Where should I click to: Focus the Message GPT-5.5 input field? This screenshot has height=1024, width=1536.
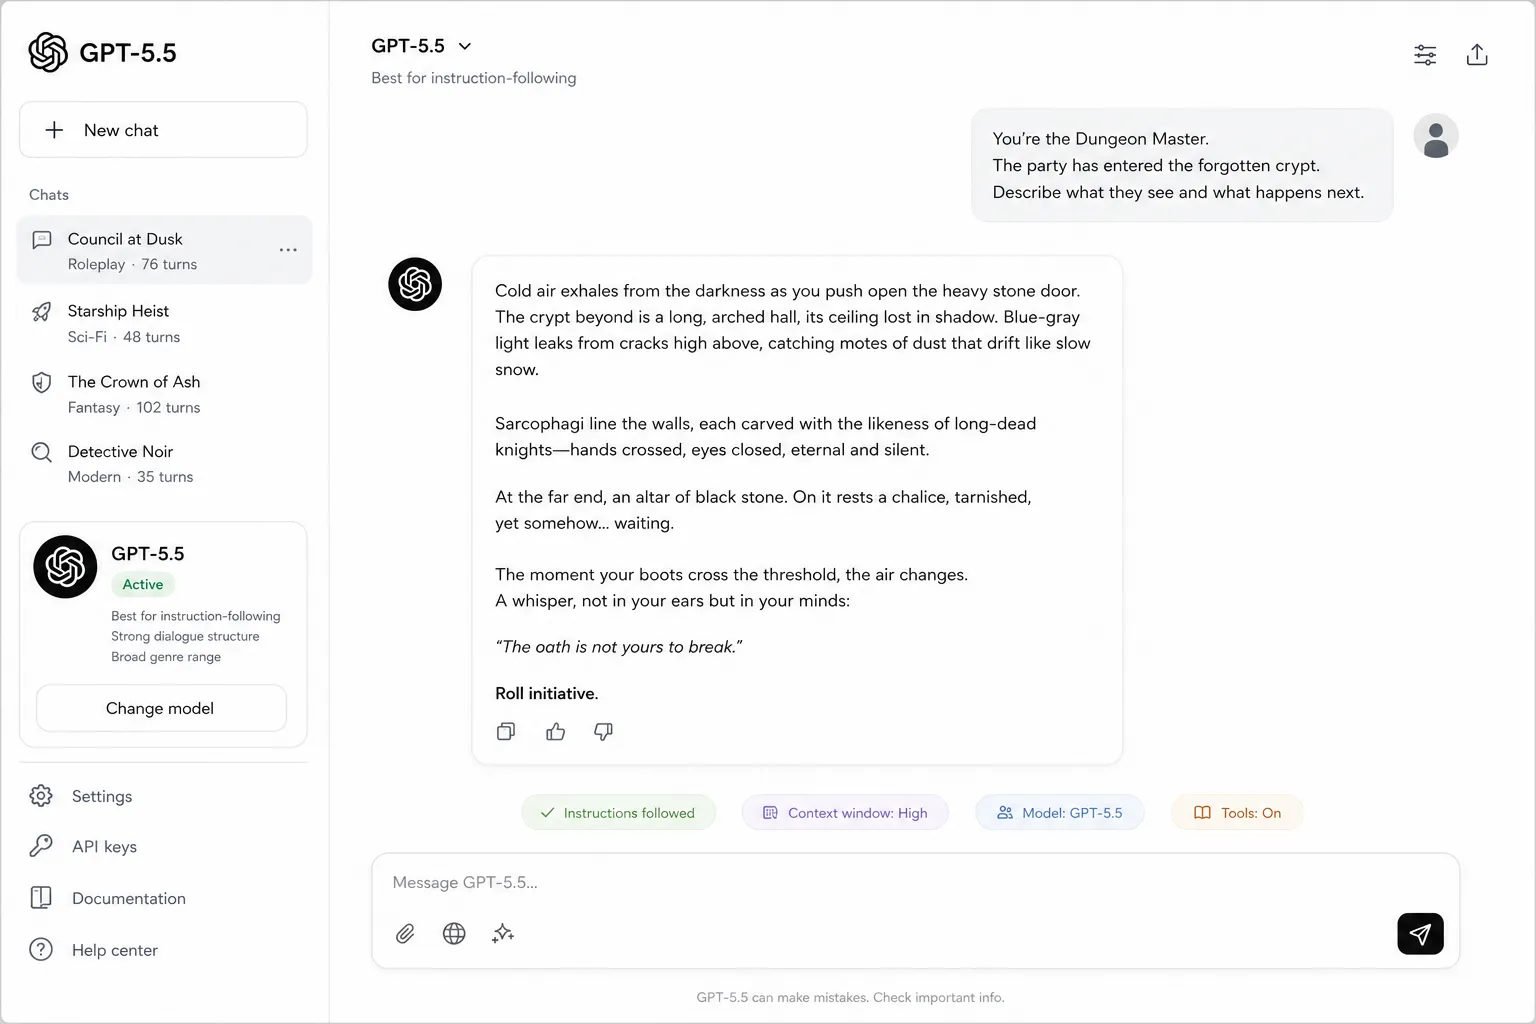(915, 882)
